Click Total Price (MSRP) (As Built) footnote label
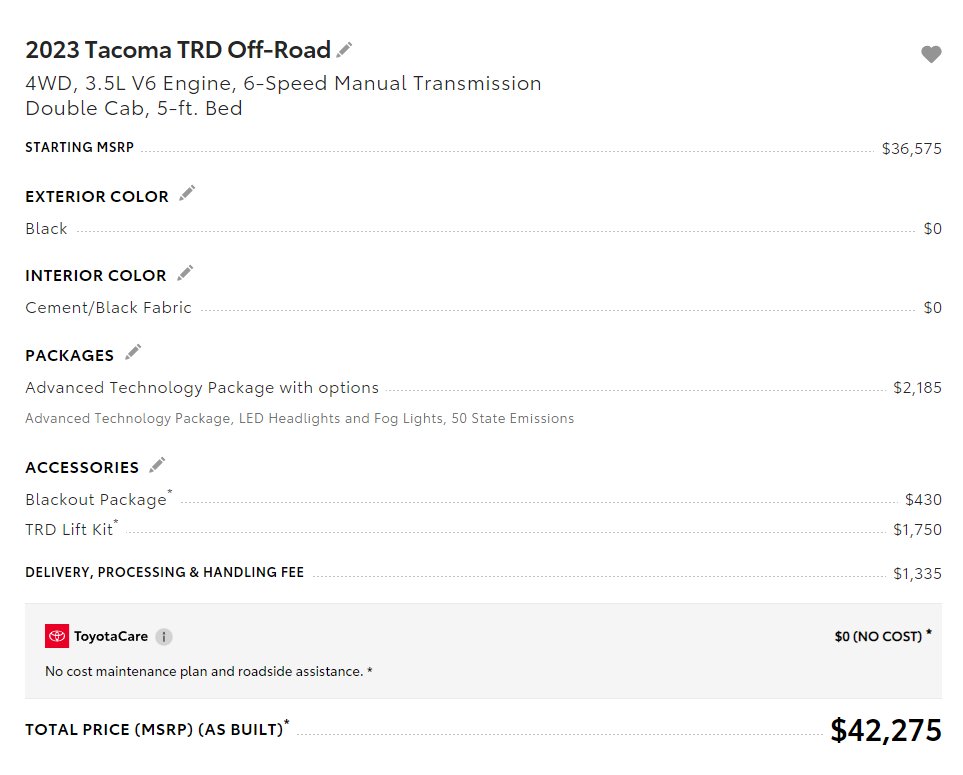Viewport: 963px width, 775px height. point(157,729)
